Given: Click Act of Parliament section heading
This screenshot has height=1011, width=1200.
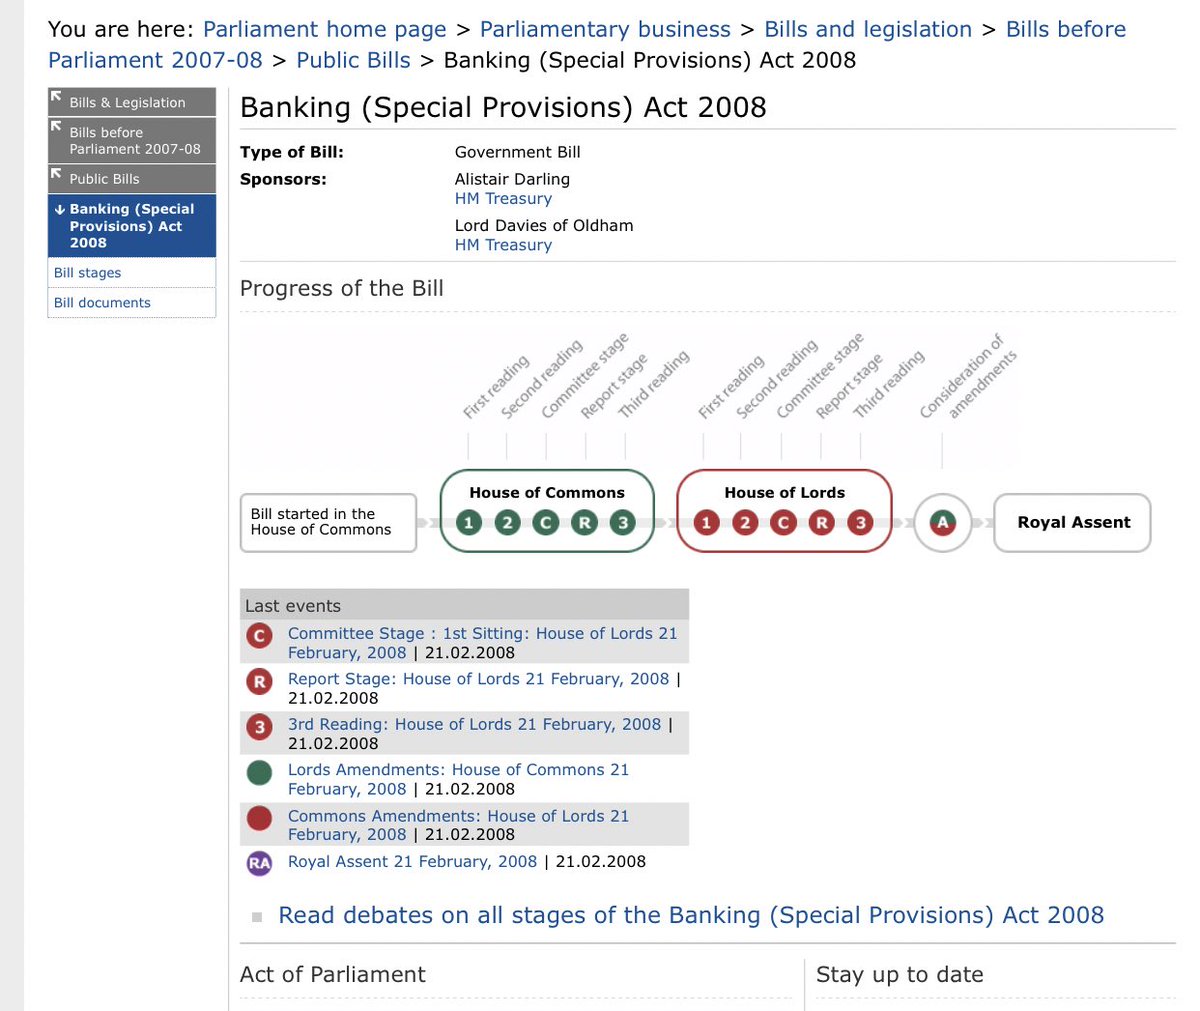Looking at the screenshot, I should (333, 974).
